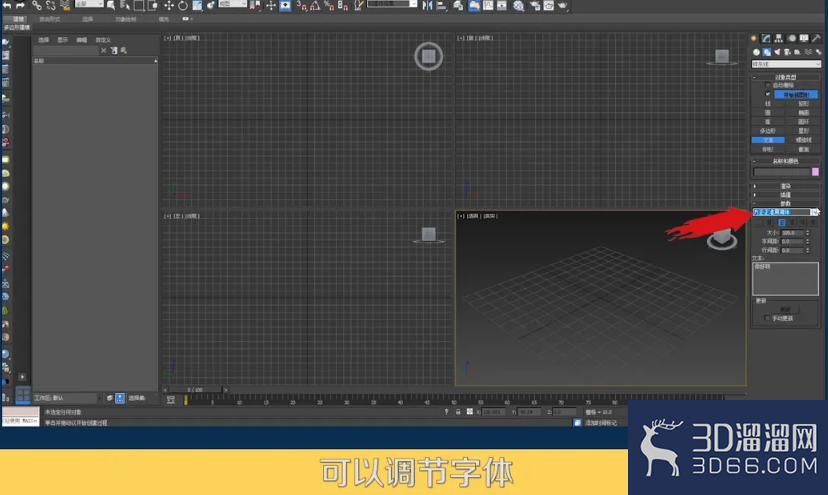The image size is (828, 495).
Task: Open scene explorer 选择 menu
Action: [43, 40]
